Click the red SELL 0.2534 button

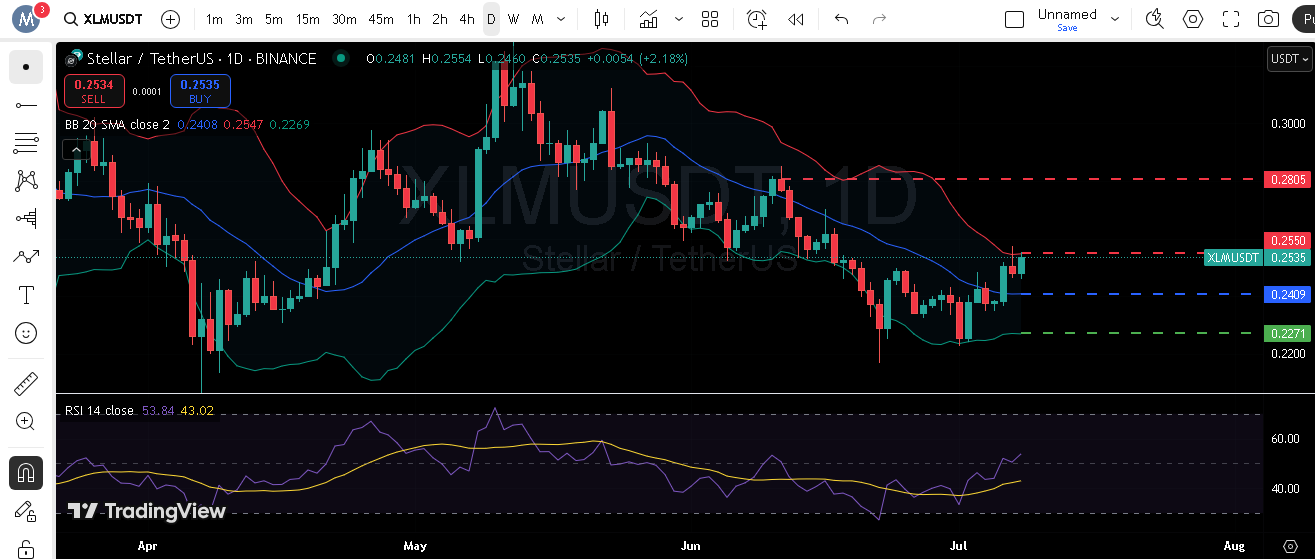coord(95,91)
